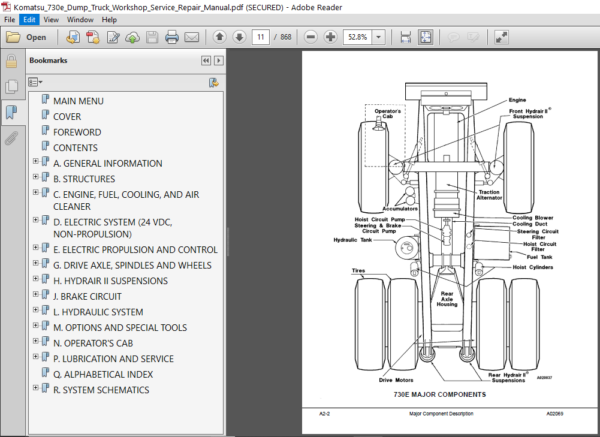The height and width of the screenshot is (437, 600).
Task: Expand G. DRIVE AXLE bookmark node
Action: 35,263
